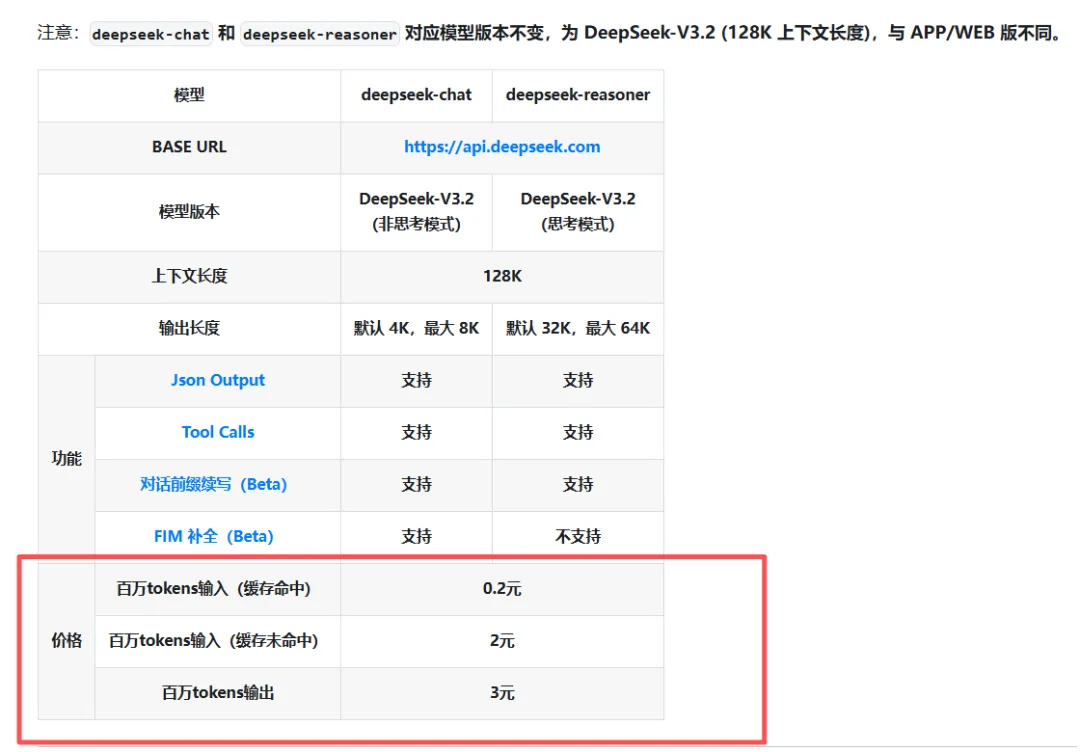
Task: Click the DeepSeek-V3.2 (思考模式) cell
Action: [577, 212]
